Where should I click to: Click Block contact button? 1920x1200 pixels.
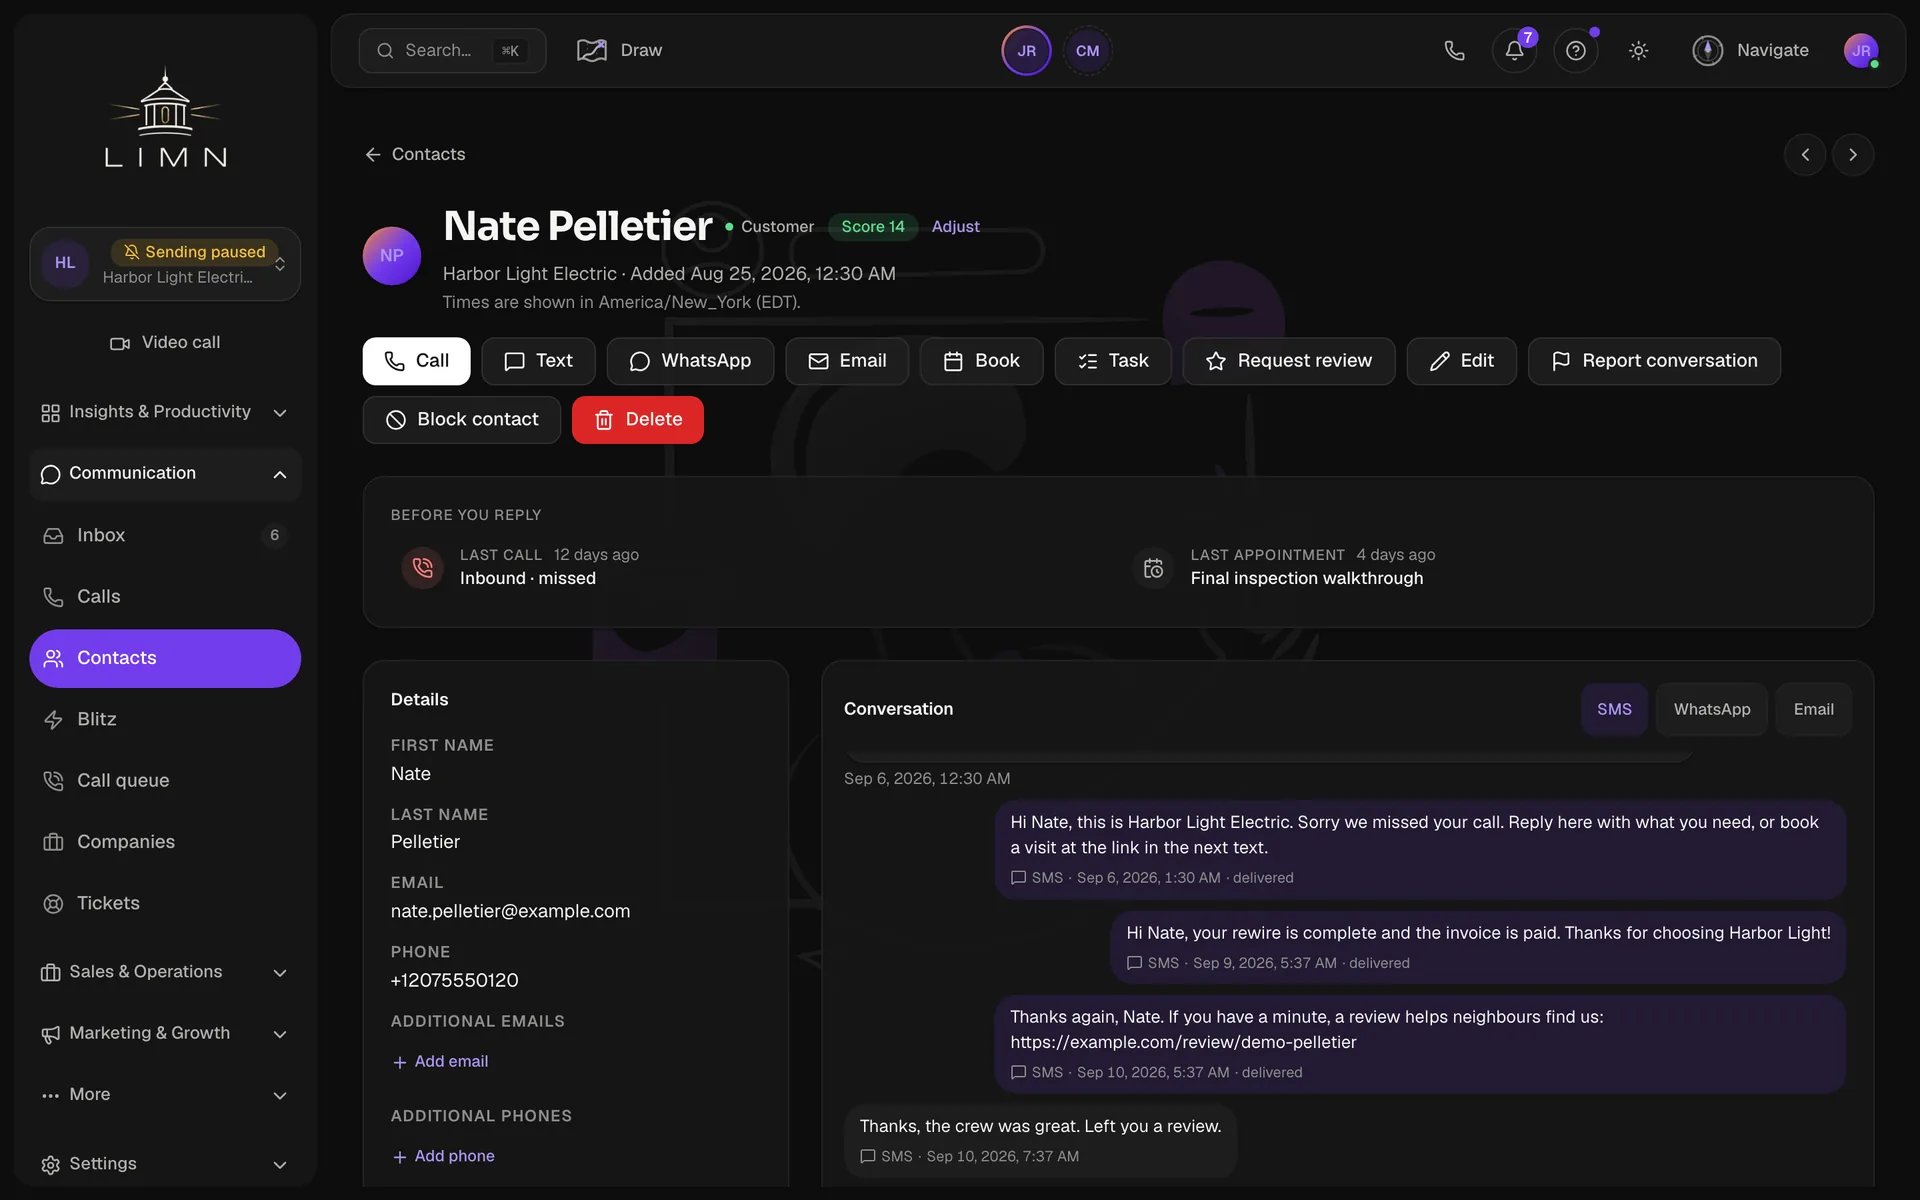click(462, 420)
